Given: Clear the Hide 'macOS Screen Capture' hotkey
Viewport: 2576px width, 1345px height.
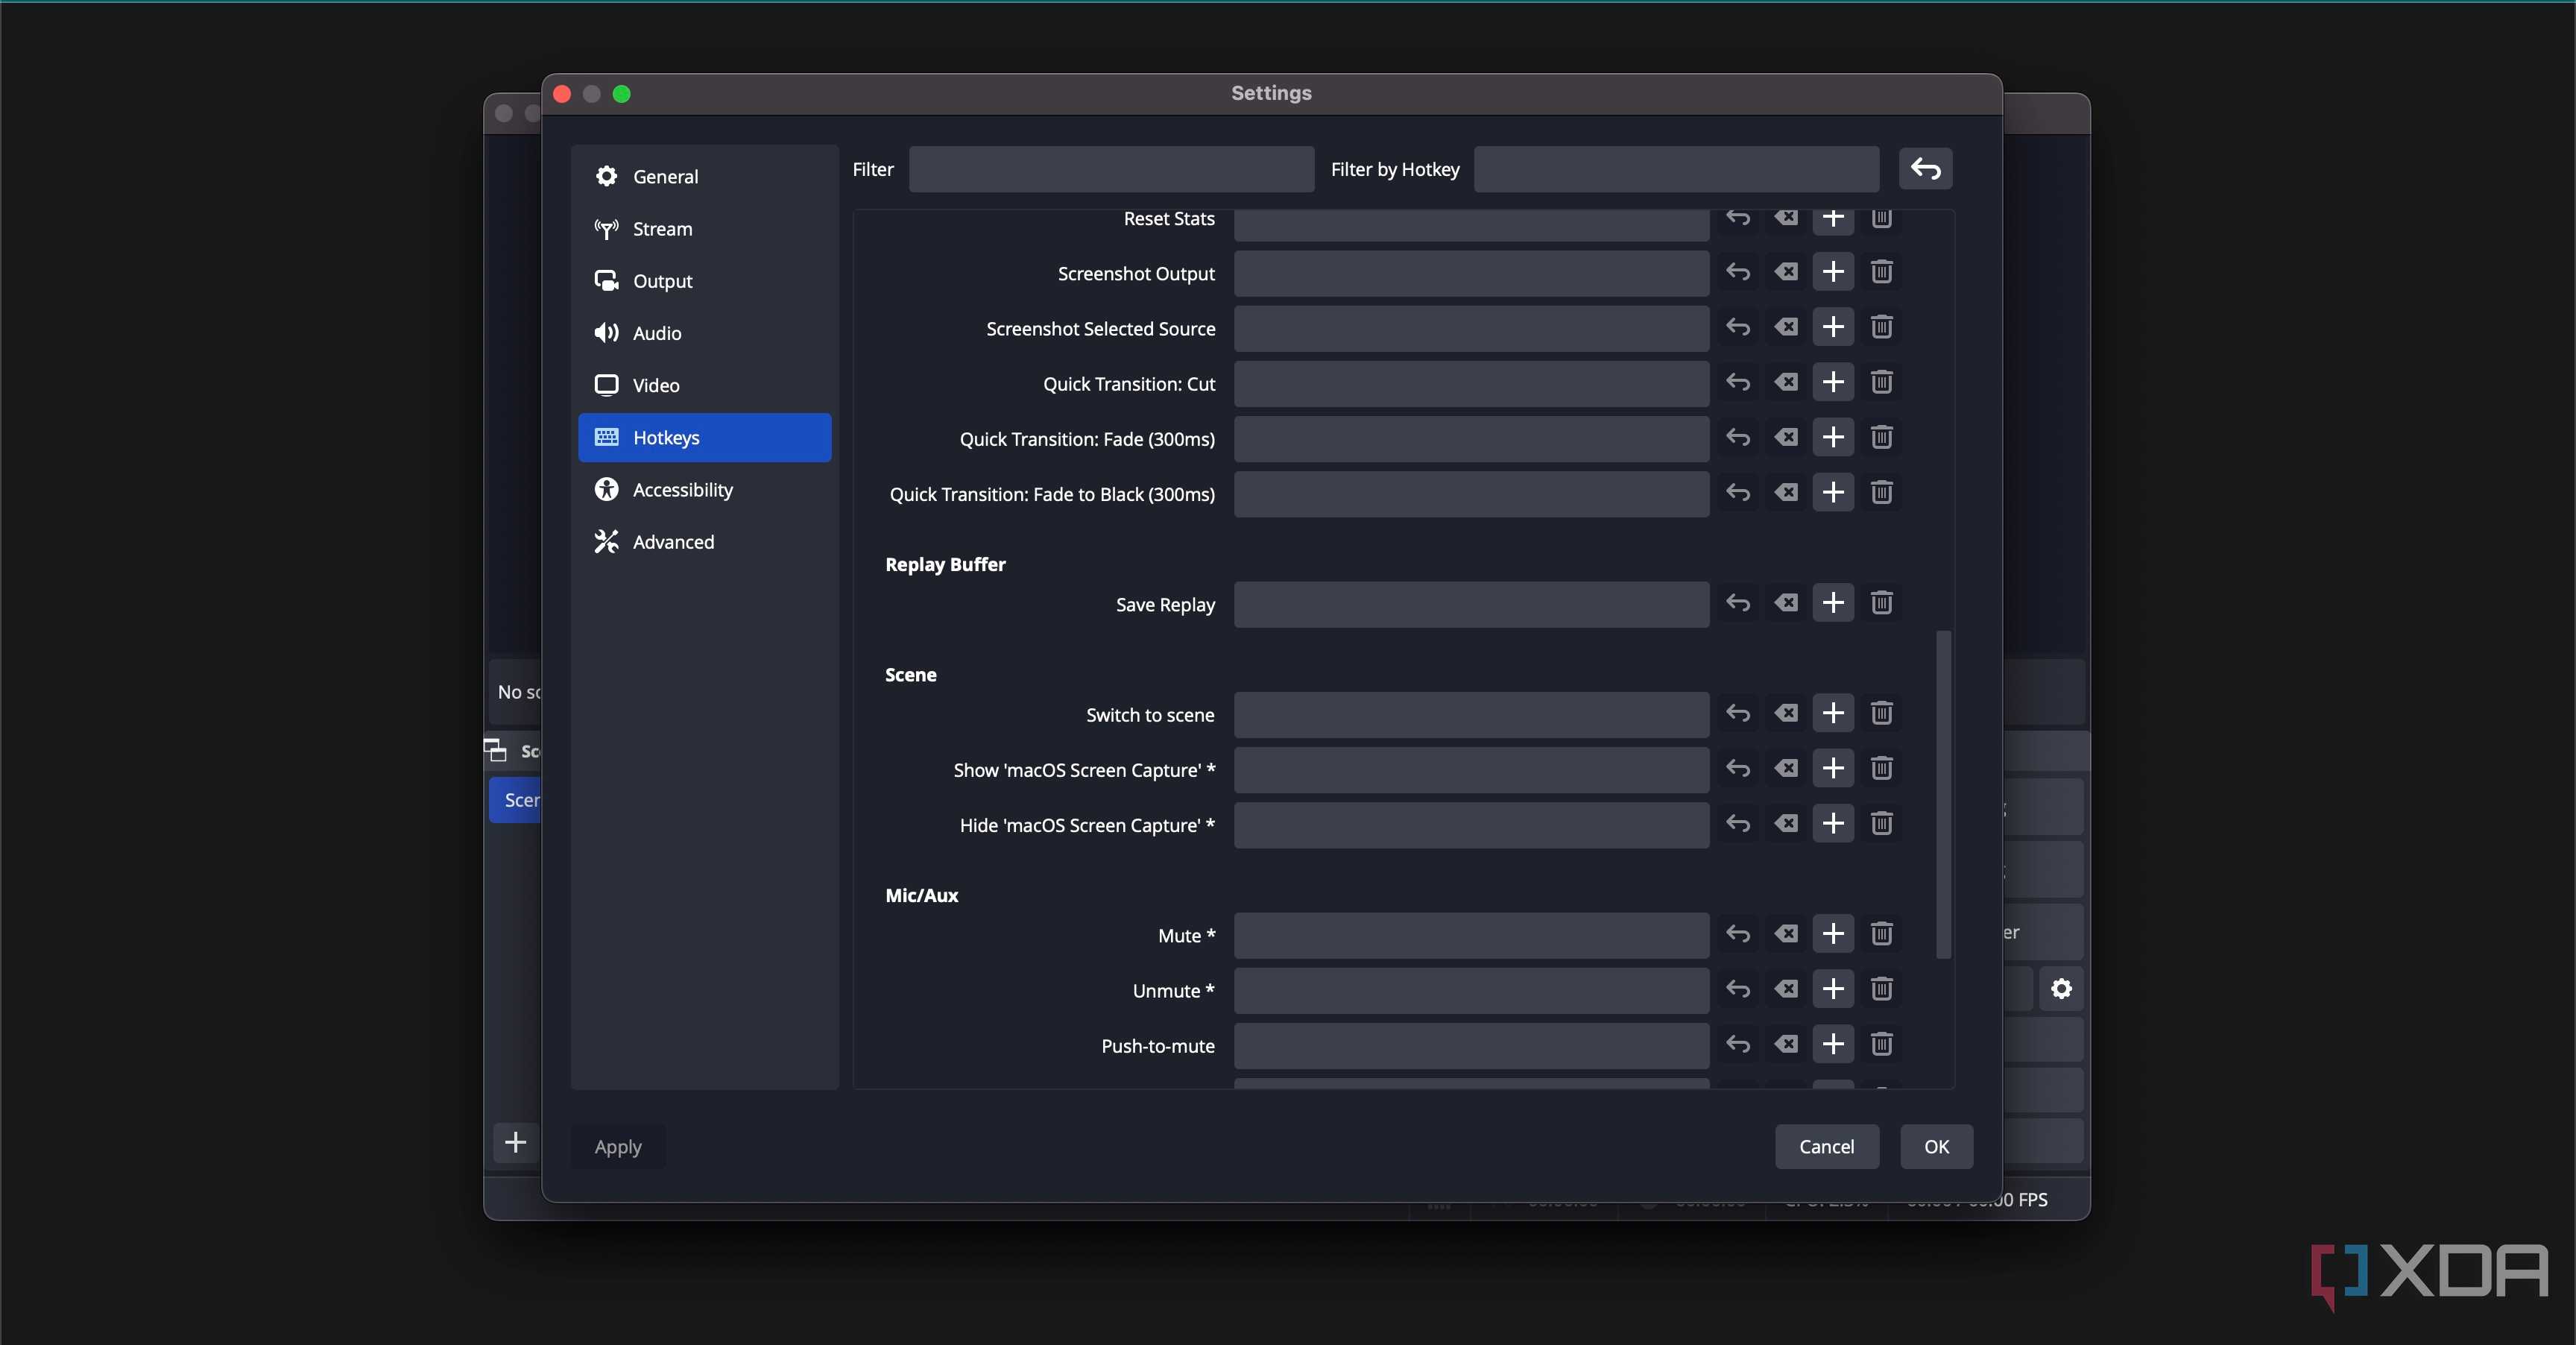Looking at the screenshot, I should click(1786, 823).
